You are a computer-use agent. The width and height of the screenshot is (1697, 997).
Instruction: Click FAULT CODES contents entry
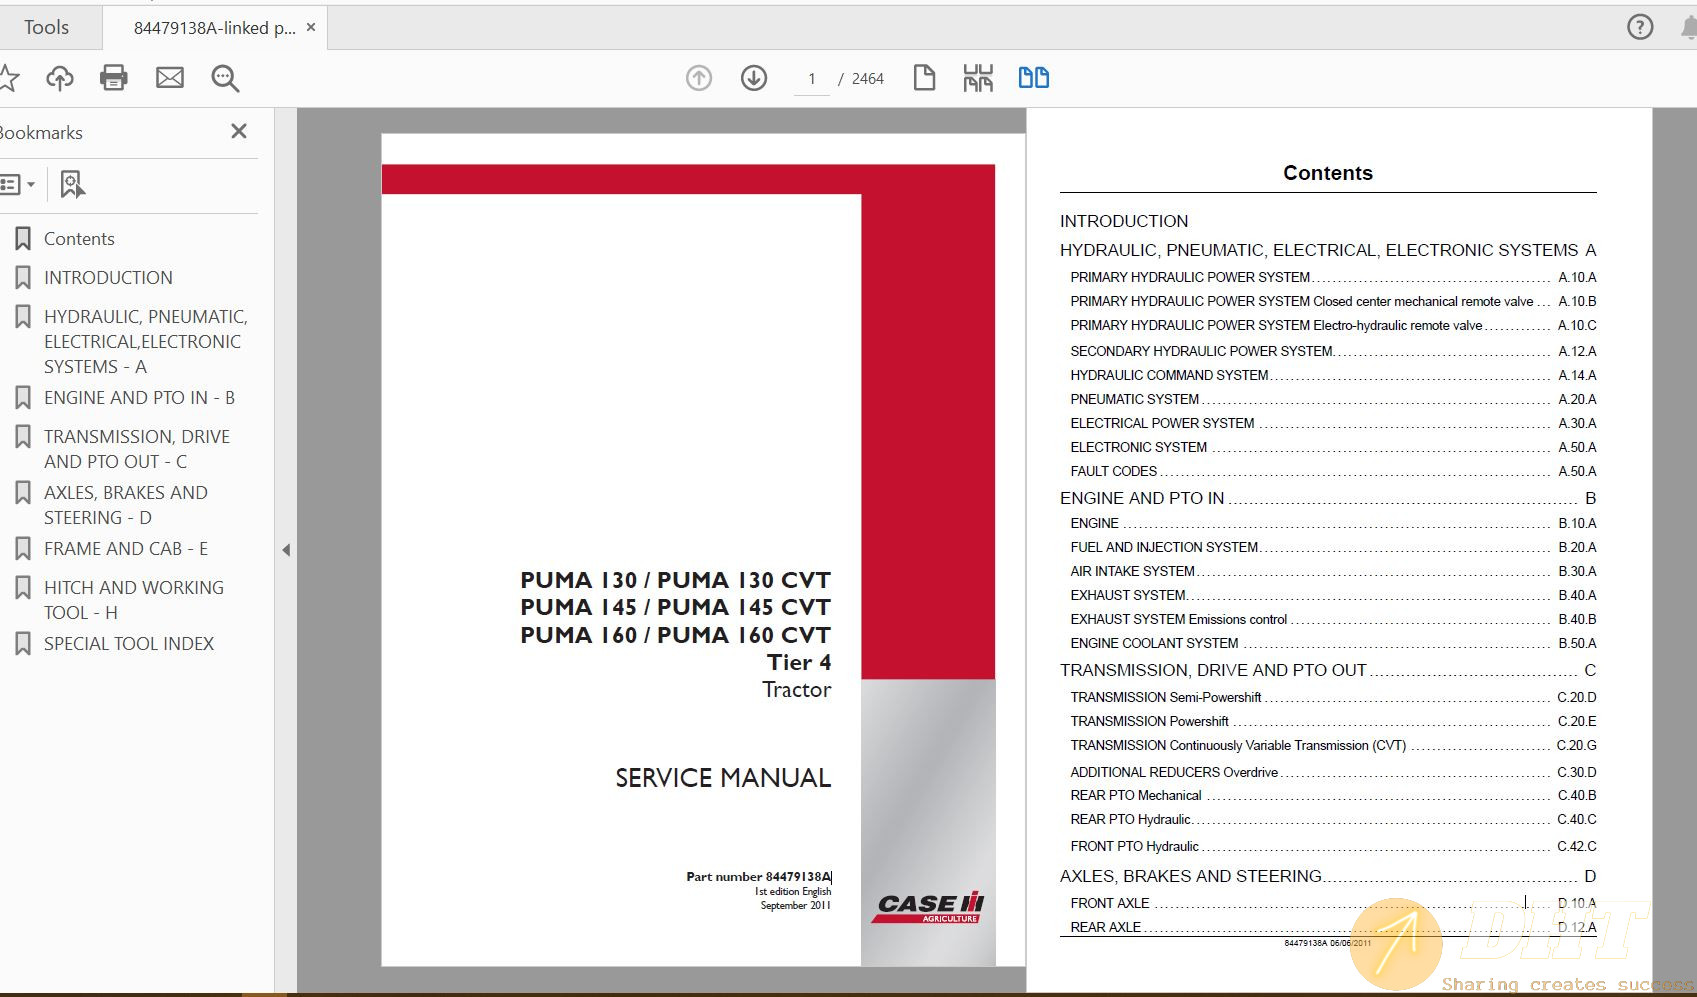pos(1333,471)
